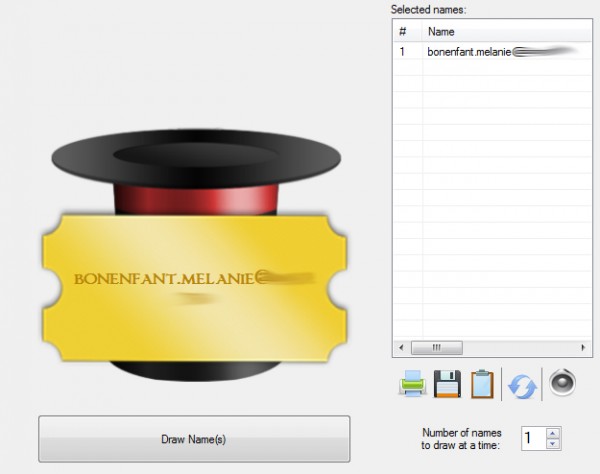
Task: Click the Draw Name(s) button
Action: 194,439
